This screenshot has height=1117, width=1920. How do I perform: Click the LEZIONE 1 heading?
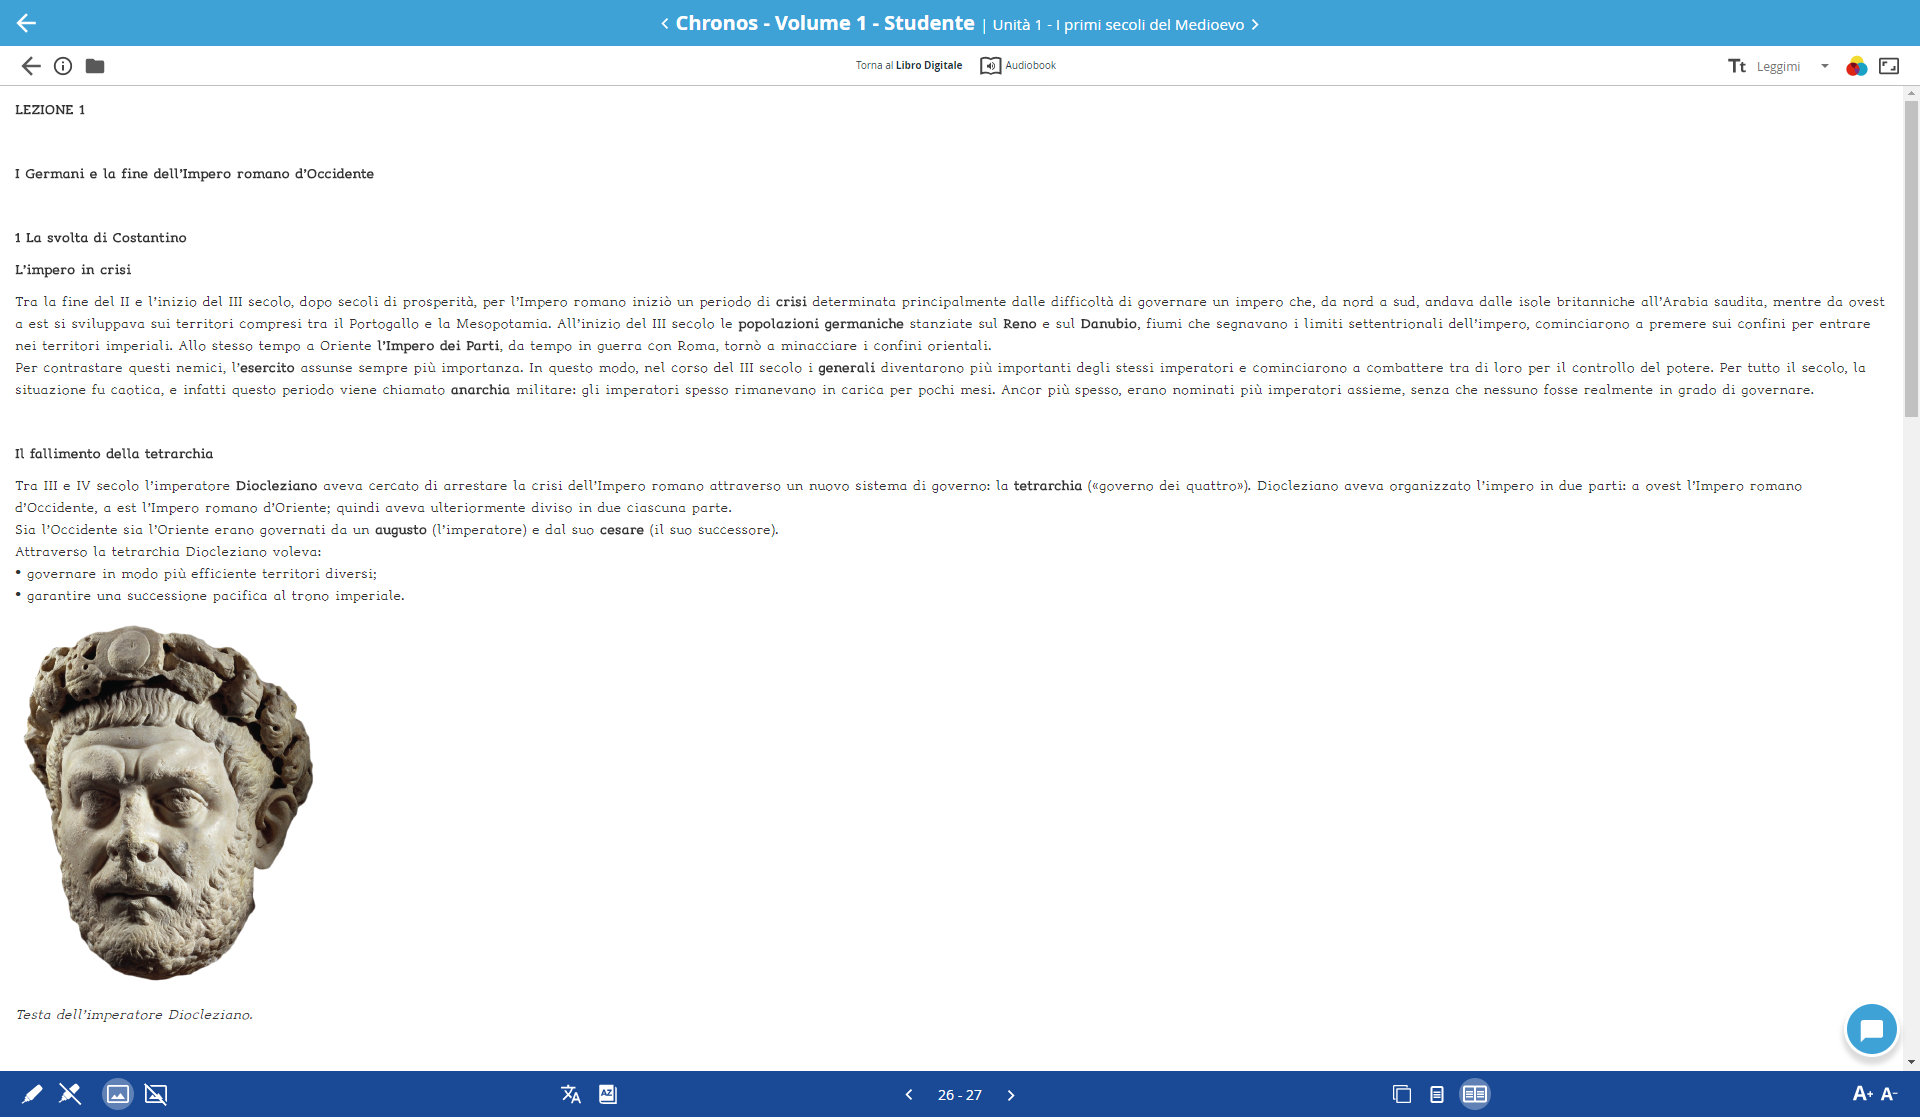tap(50, 110)
